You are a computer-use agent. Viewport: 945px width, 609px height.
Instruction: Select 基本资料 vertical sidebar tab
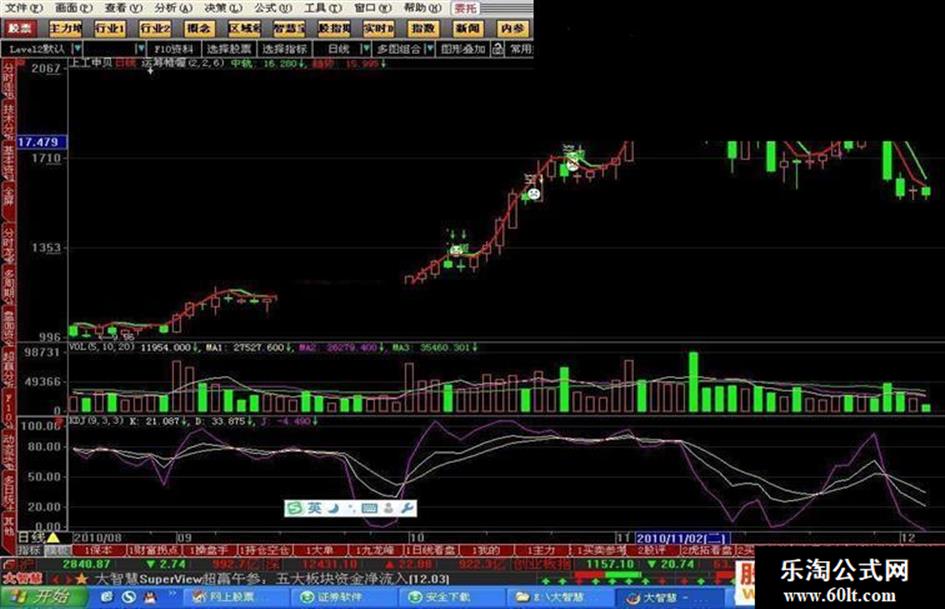(x=8, y=163)
